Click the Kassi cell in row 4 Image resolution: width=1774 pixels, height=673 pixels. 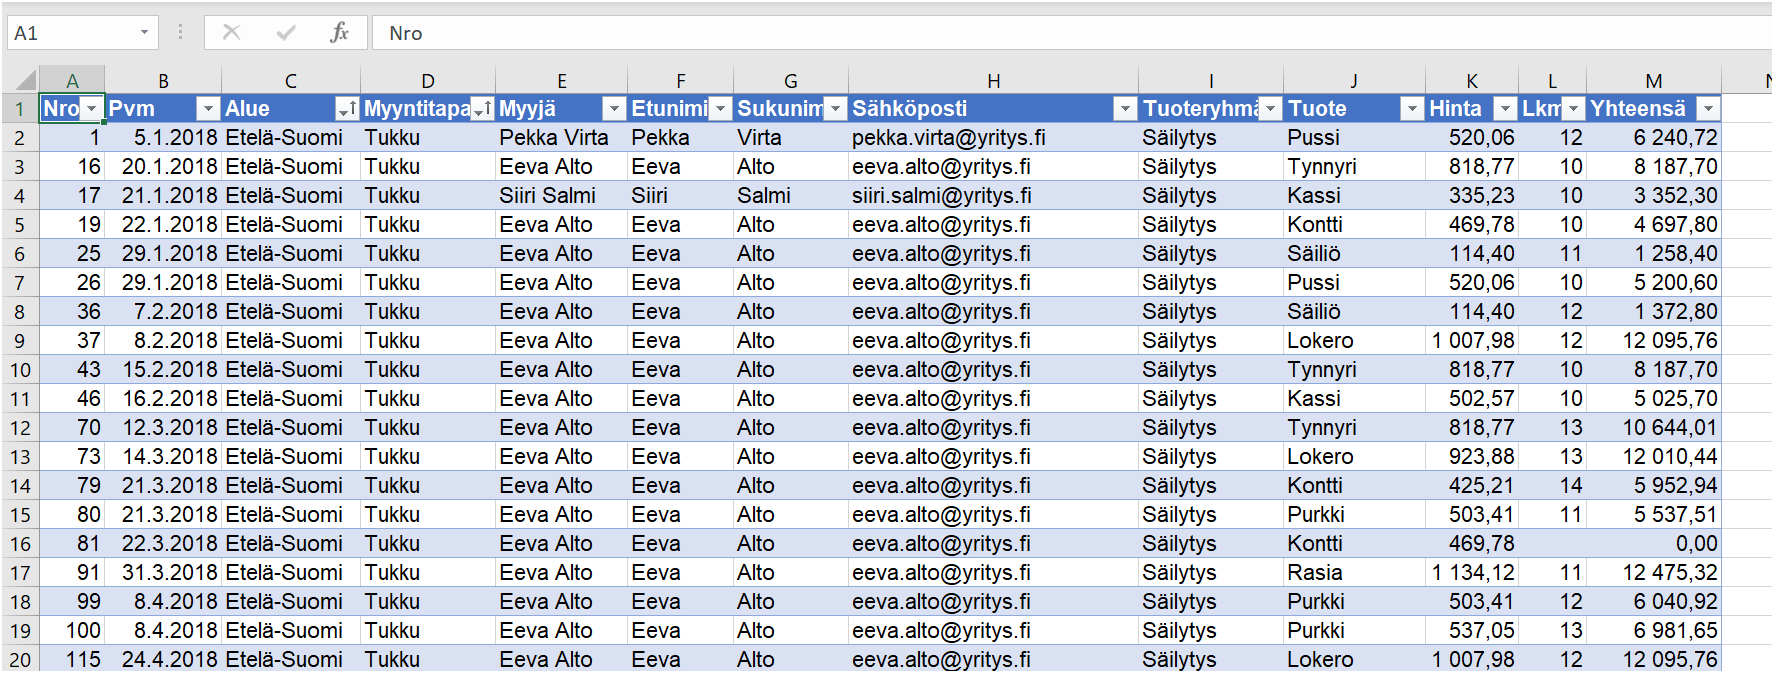point(1354,196)
